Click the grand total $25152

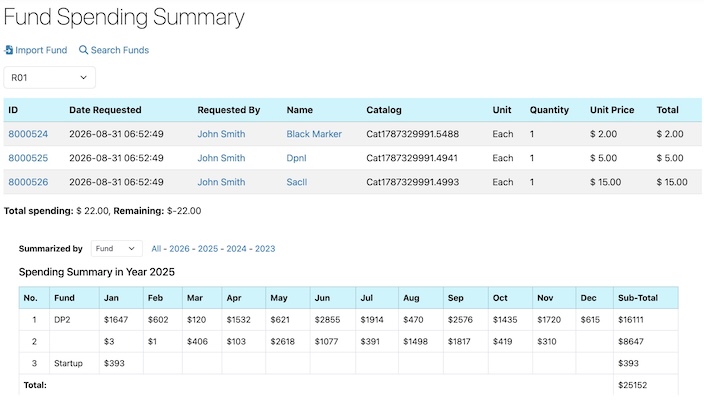click(633, 385)
